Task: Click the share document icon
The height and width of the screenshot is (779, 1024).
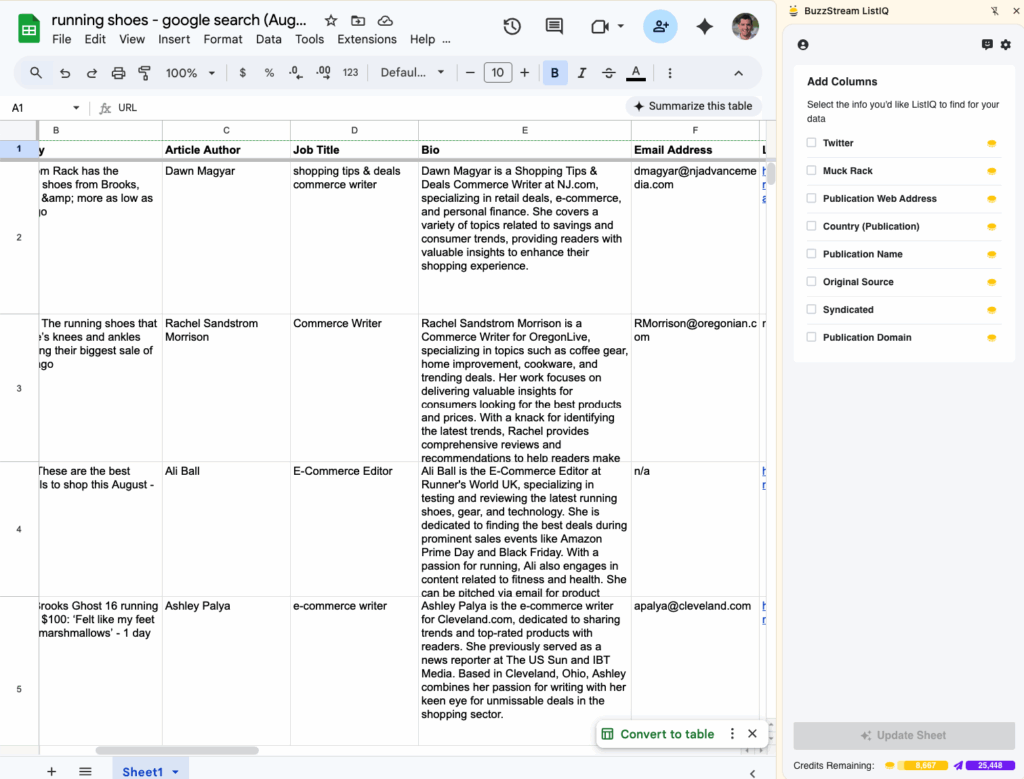Action: pos(660,27)
